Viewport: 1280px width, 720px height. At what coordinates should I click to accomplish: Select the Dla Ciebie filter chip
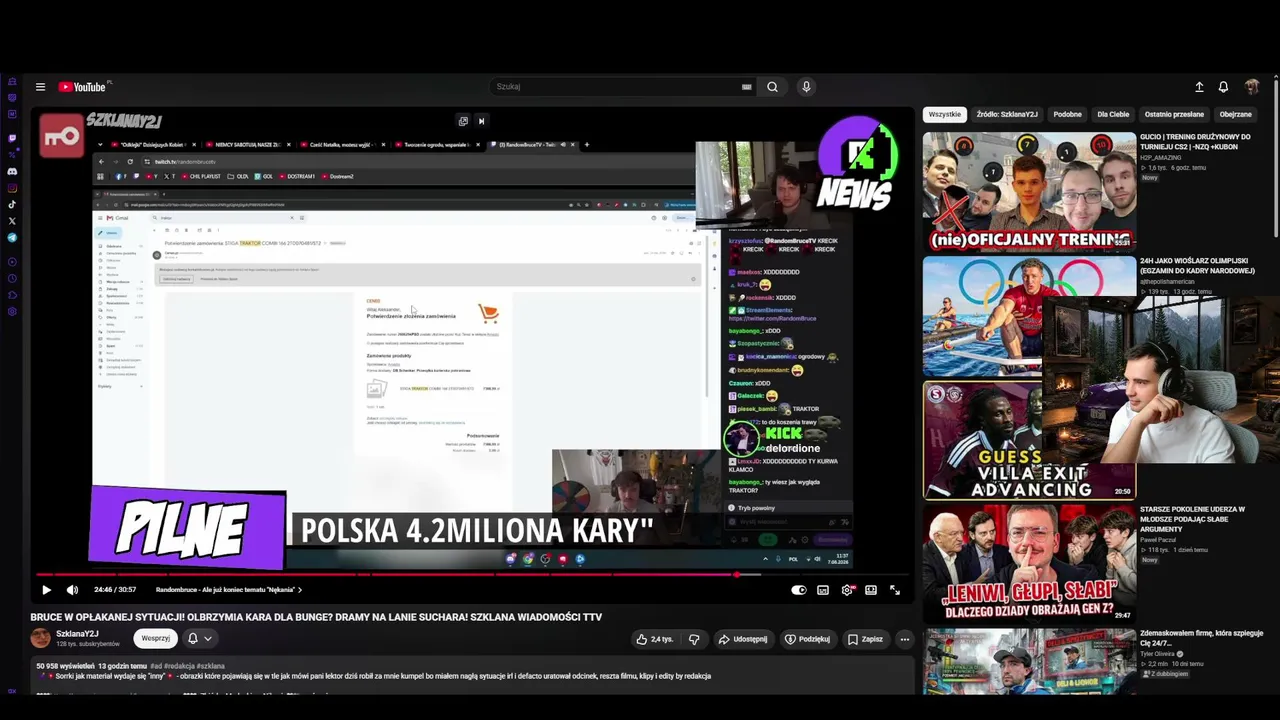tap(1113, 114)
